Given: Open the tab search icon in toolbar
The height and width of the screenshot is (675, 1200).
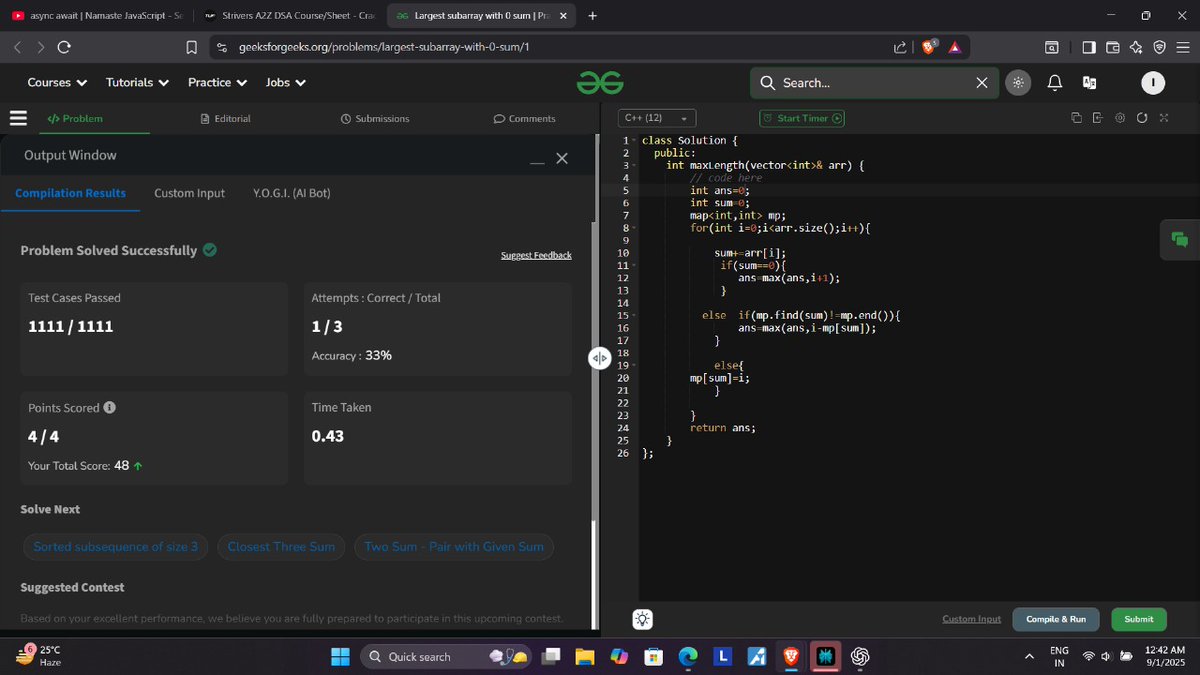Looking at the screenshot, I should coord(1052,47).
